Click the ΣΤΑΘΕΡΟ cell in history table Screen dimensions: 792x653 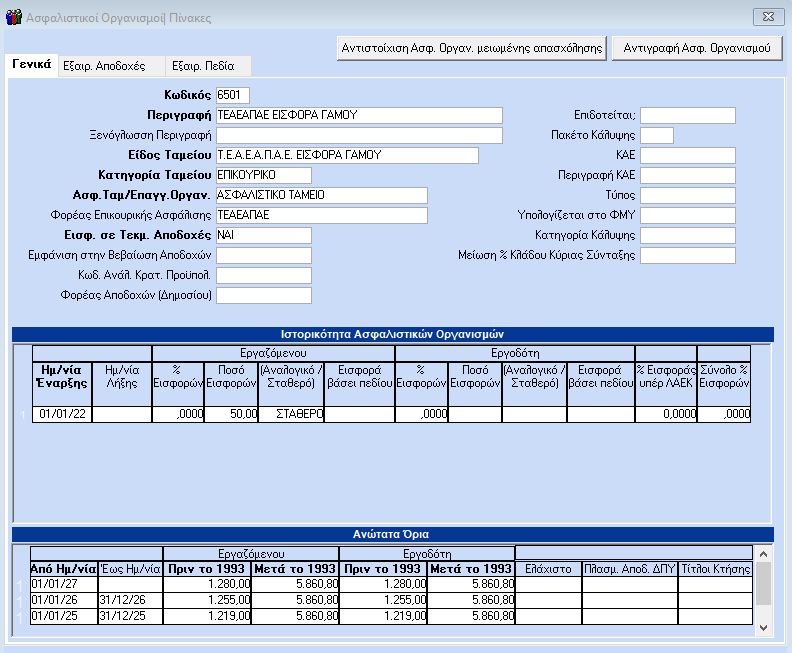coord(291,414)
